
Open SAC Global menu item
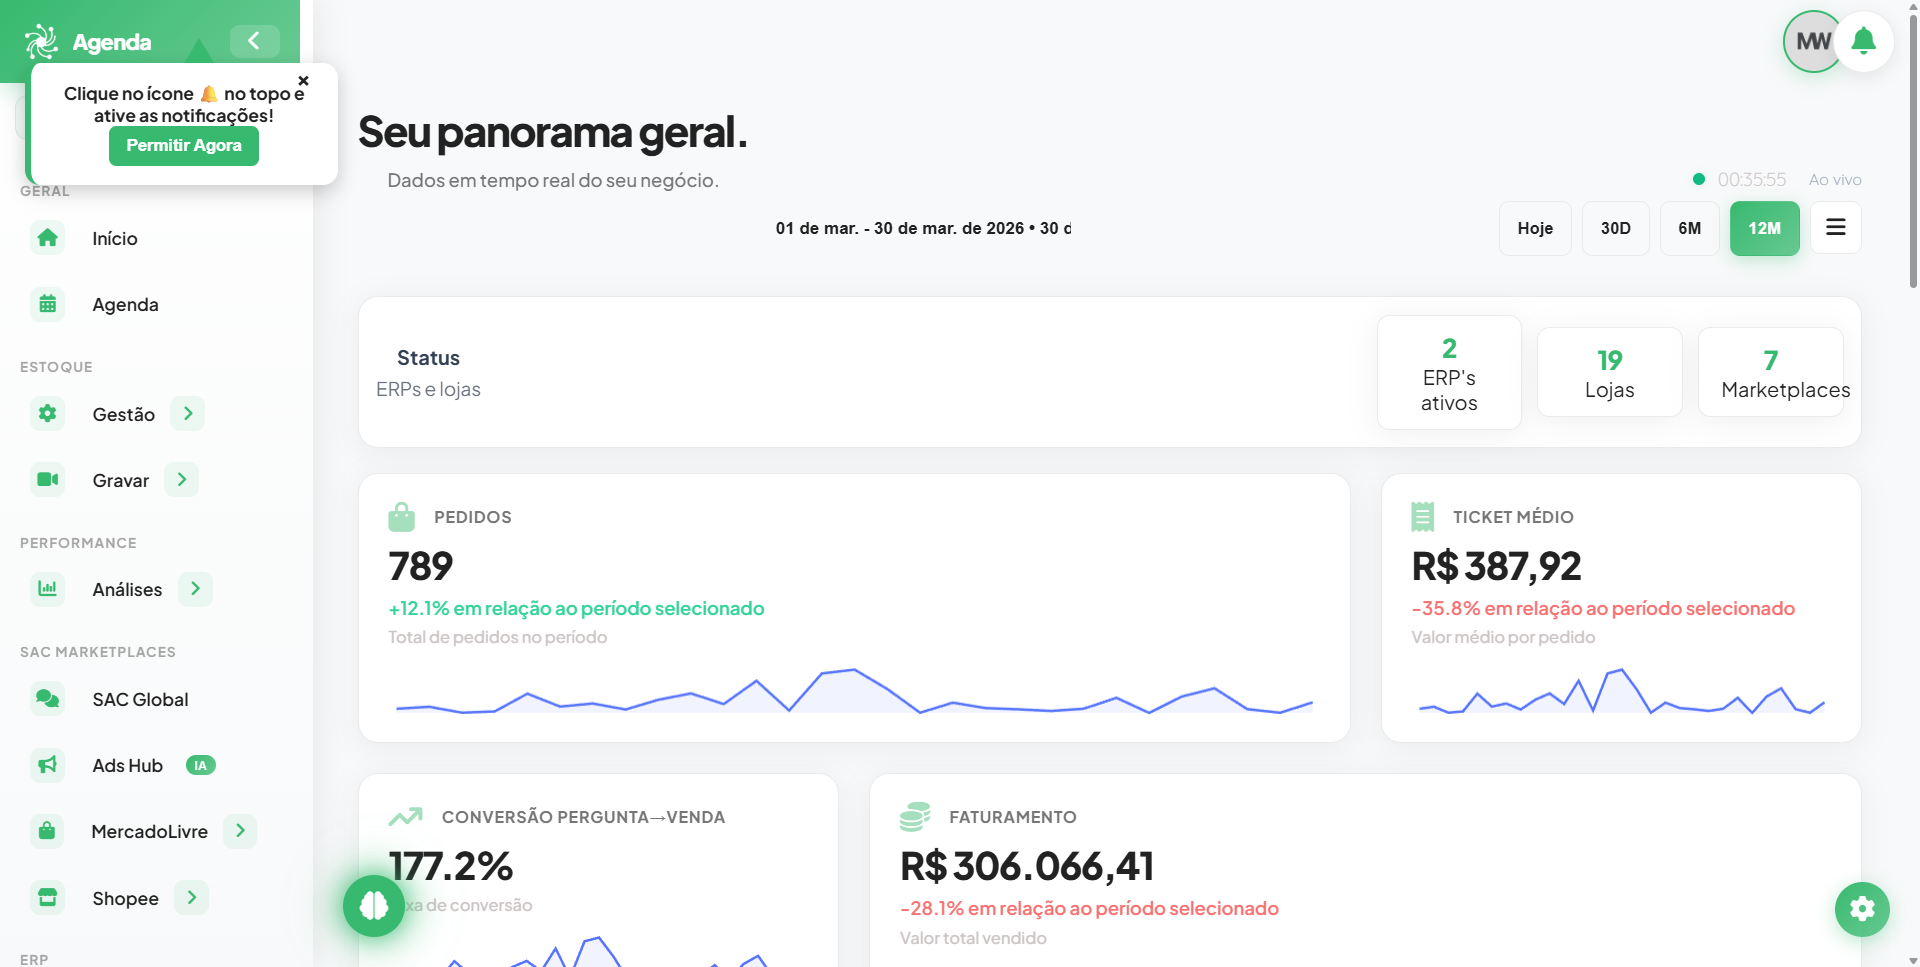[140, 700]
